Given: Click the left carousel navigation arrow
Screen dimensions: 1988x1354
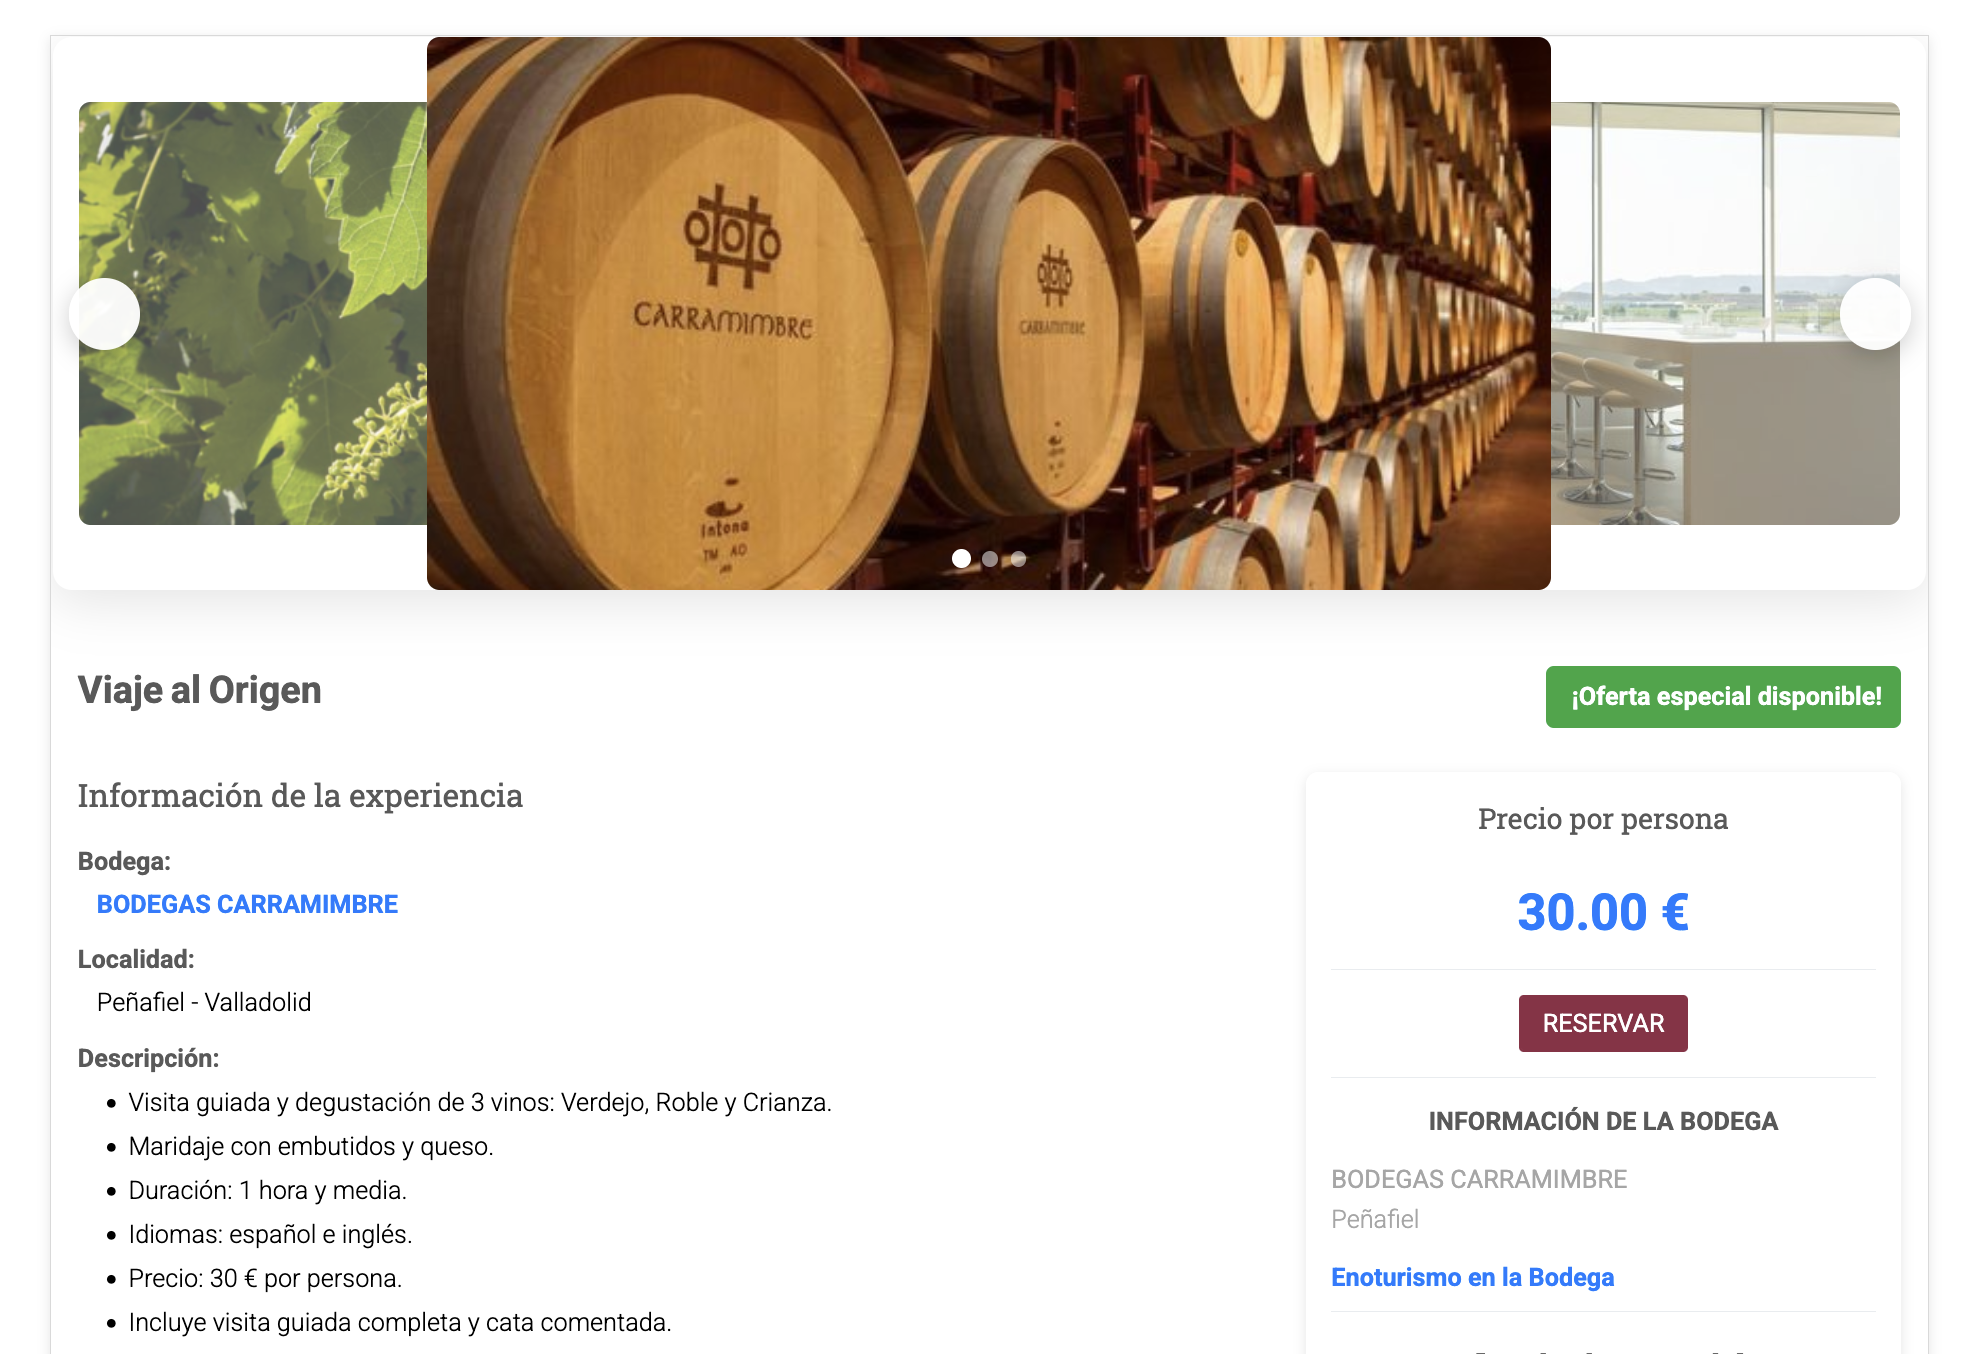Looking at the screenshot, I should pos(105,313).
